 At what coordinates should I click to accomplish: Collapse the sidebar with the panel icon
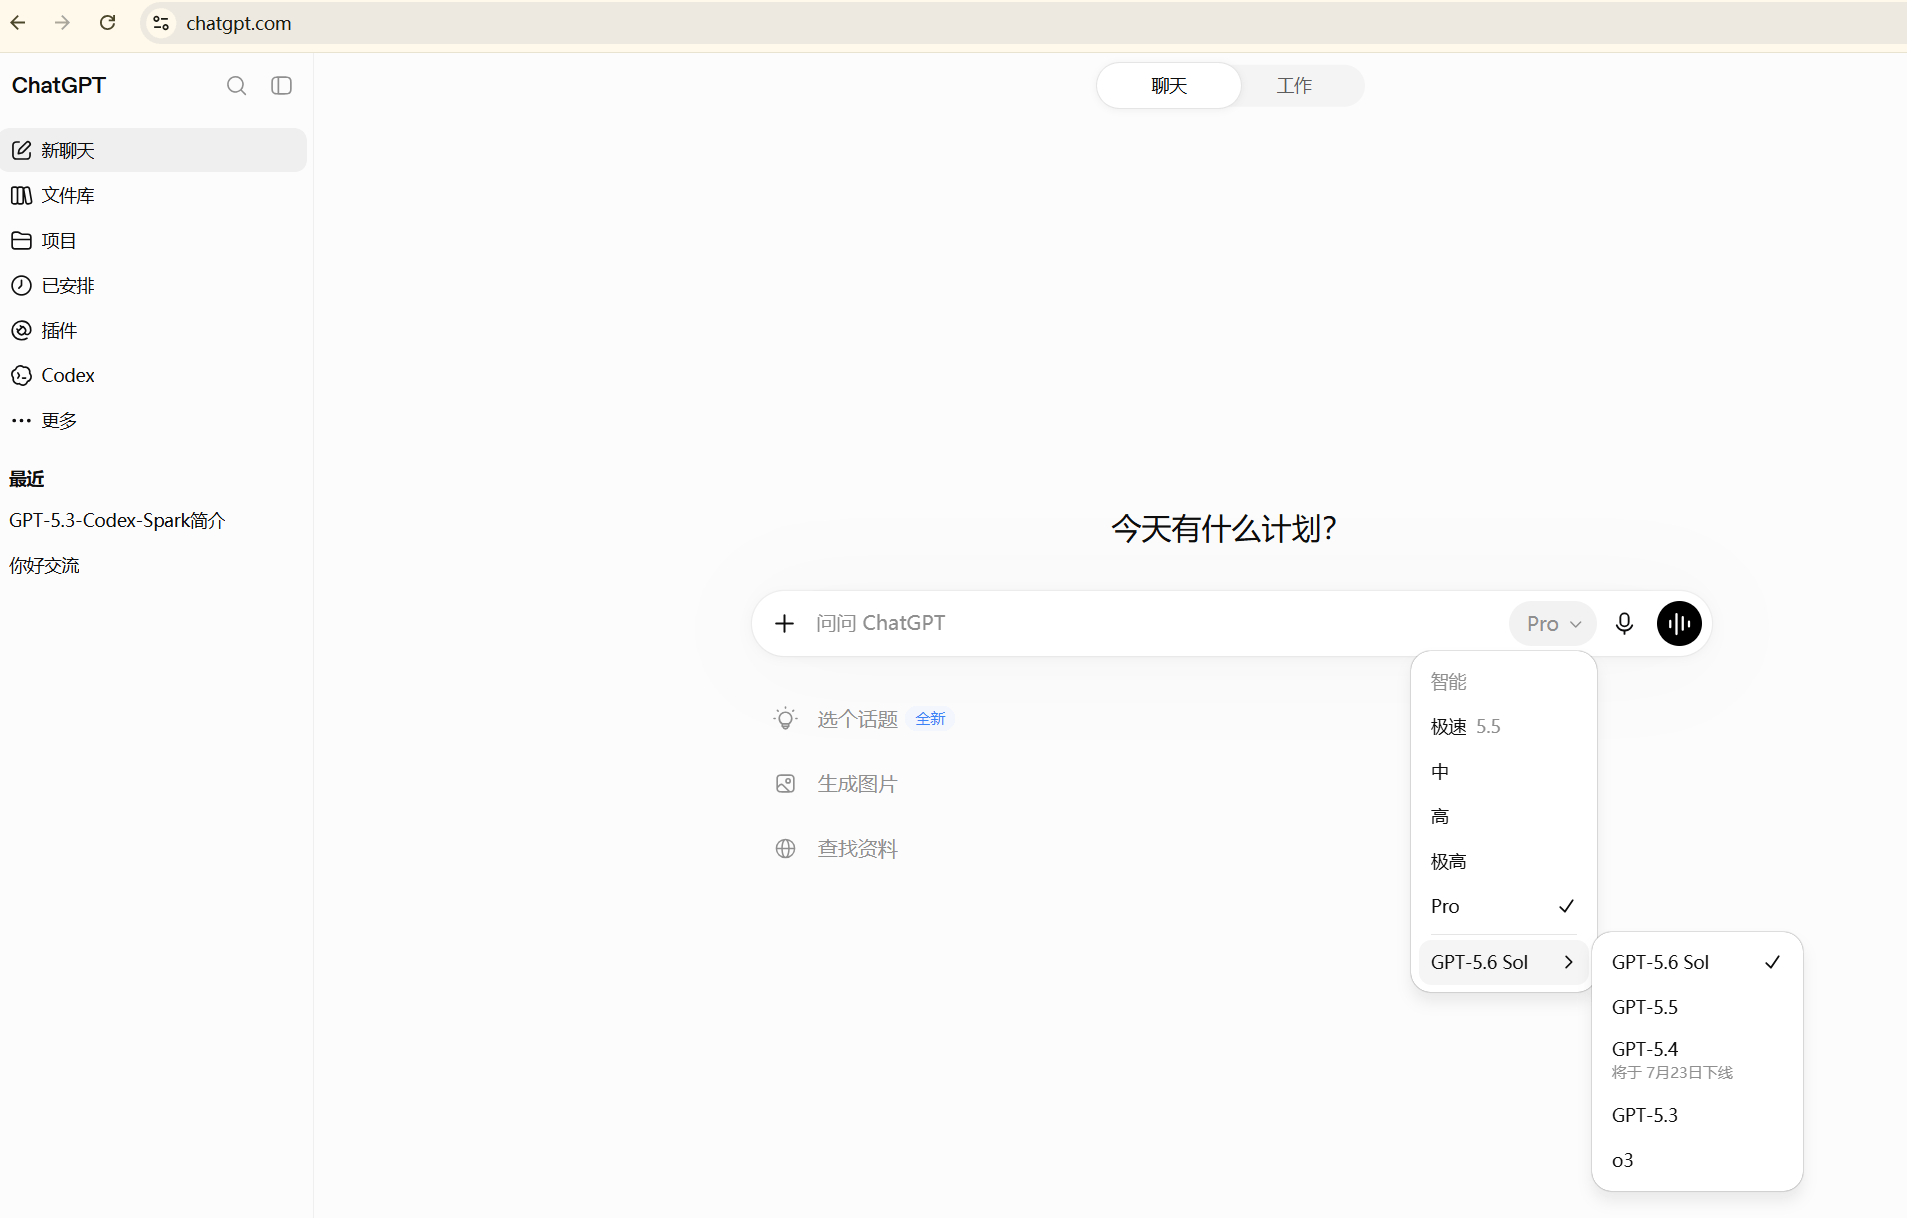coord(282,86)
